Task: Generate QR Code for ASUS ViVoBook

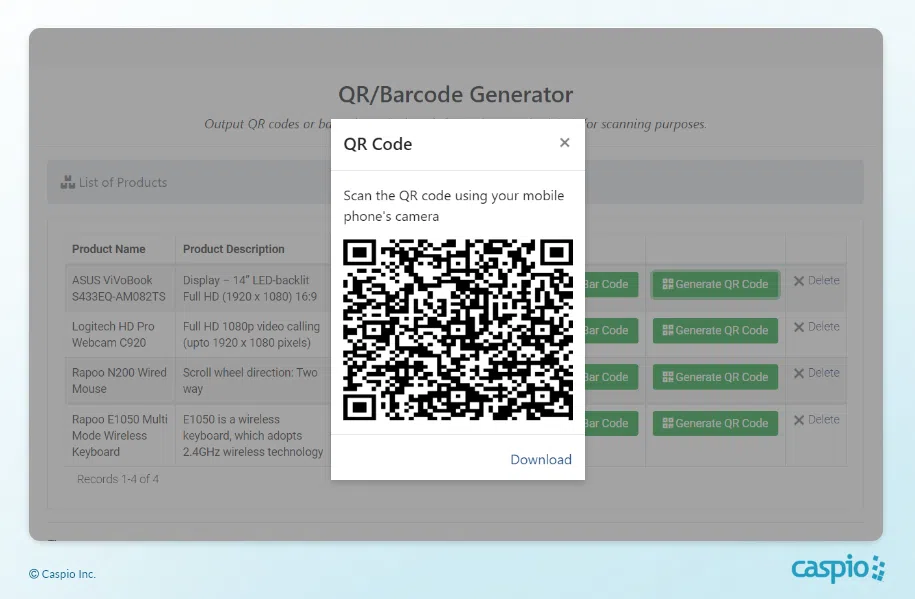Action: [x=715, y=284]
